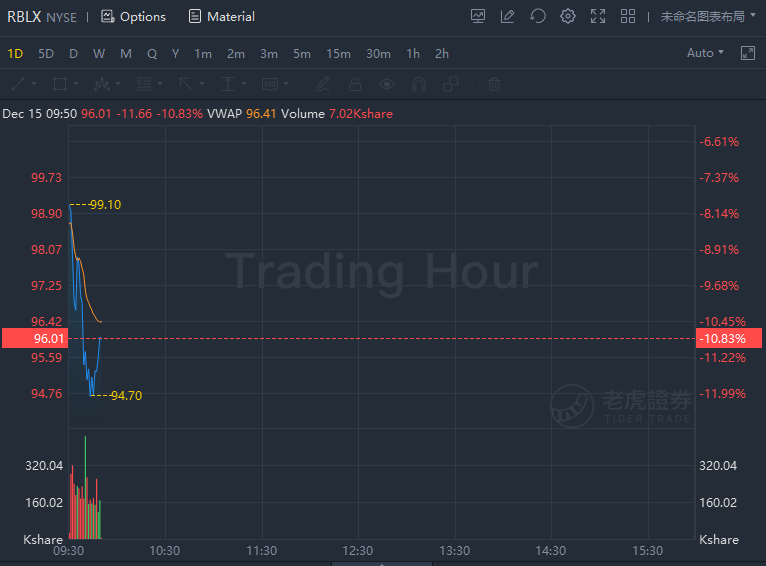The image size is (766, 566).
Task: Expand the shape tool dropdown arrow
Action: coord(76,84)
